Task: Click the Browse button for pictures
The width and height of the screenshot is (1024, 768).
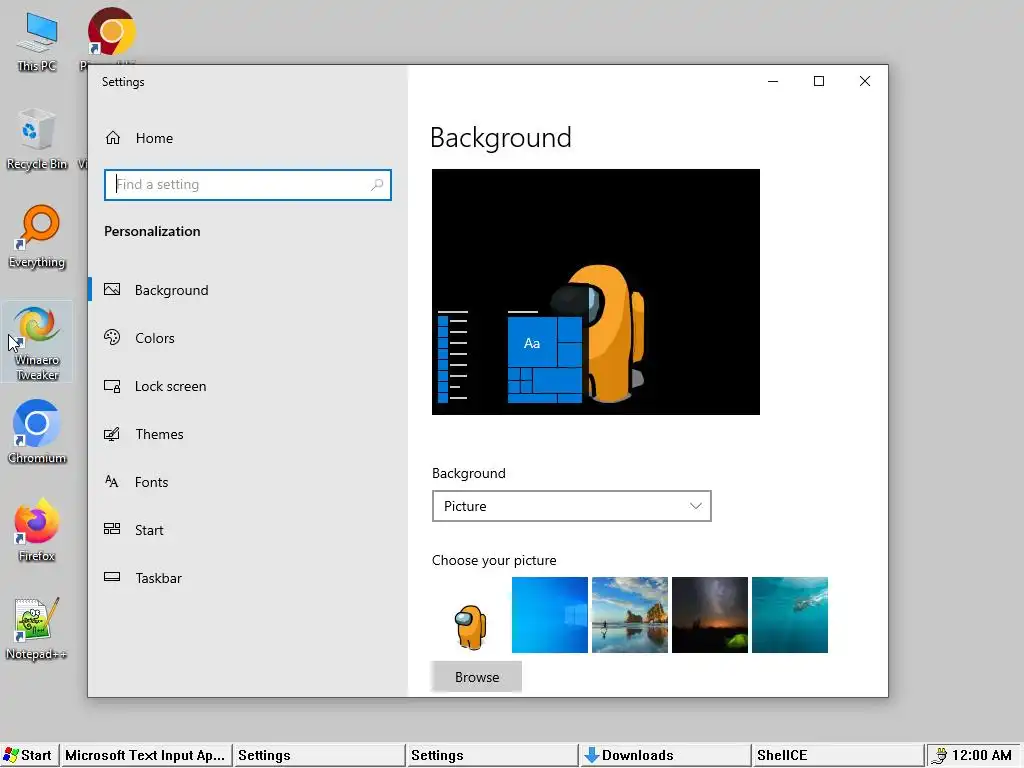Action: (x=477, y=677)
